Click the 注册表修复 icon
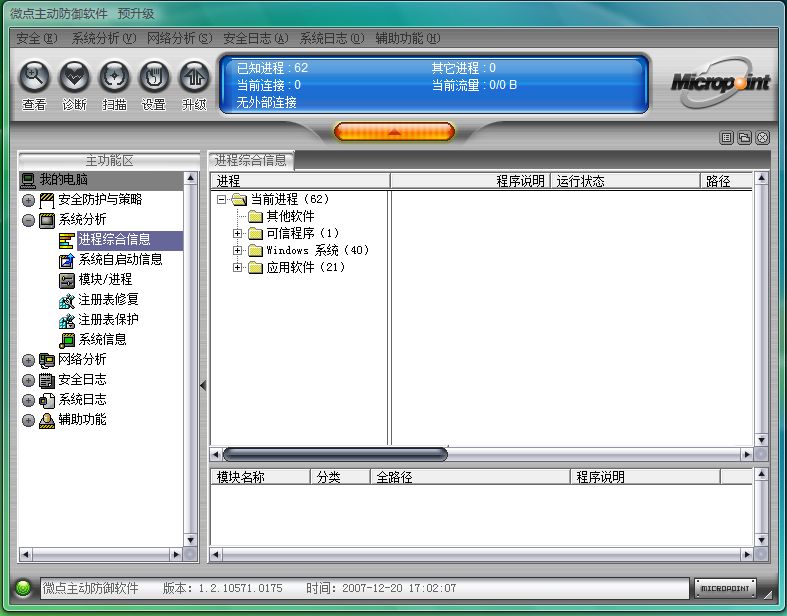Screen dimensions: 787x616 (x=66, y=300)
